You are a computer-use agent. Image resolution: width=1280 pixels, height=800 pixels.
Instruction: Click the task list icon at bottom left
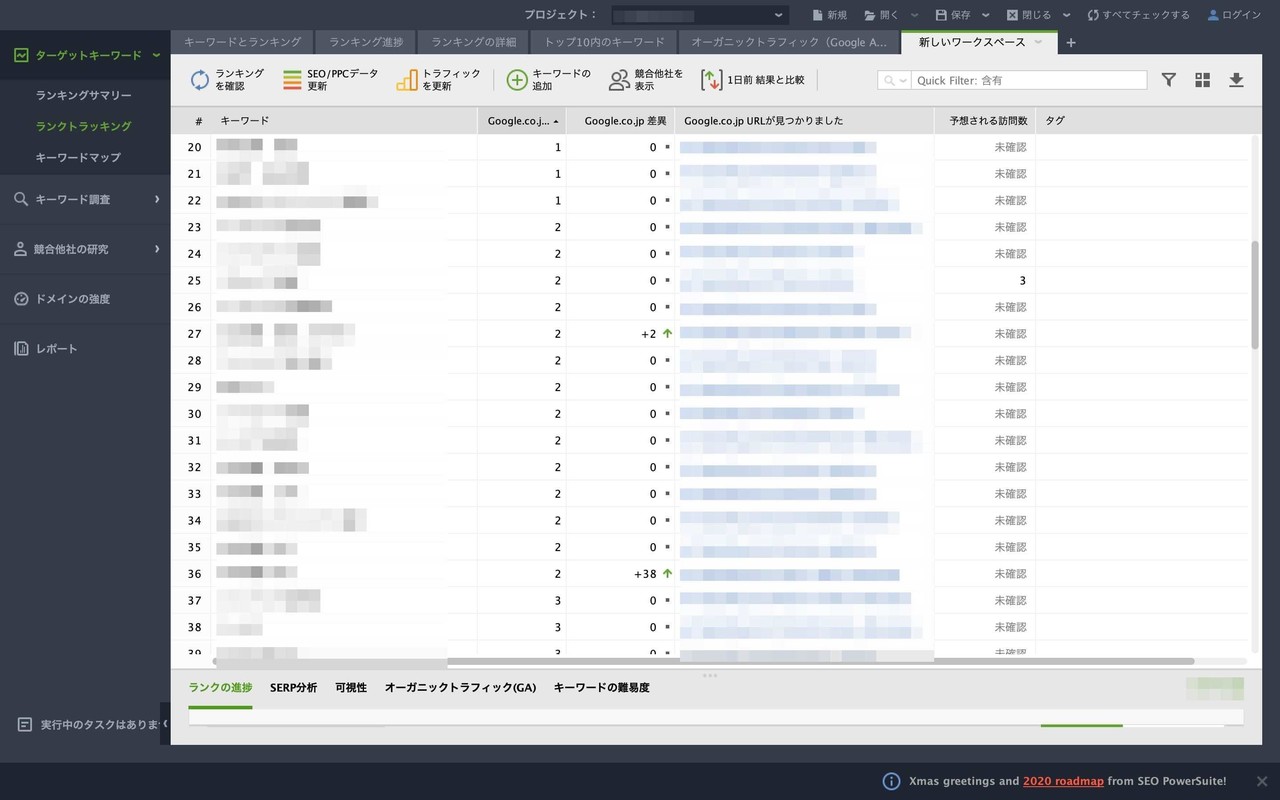(25, 724)
